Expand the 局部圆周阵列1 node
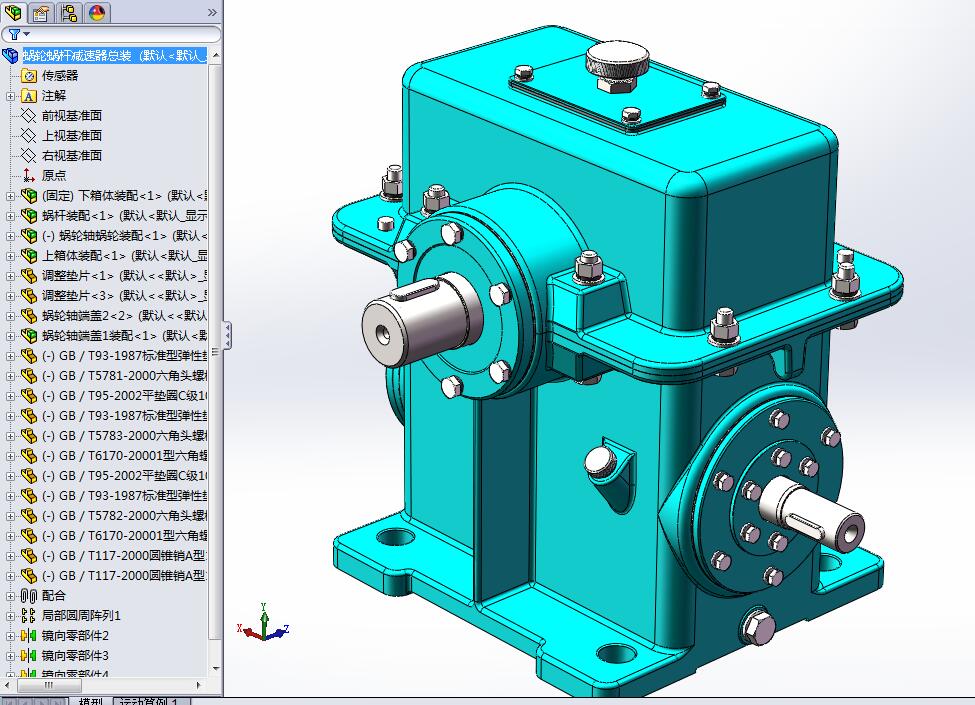 (10, 616)
